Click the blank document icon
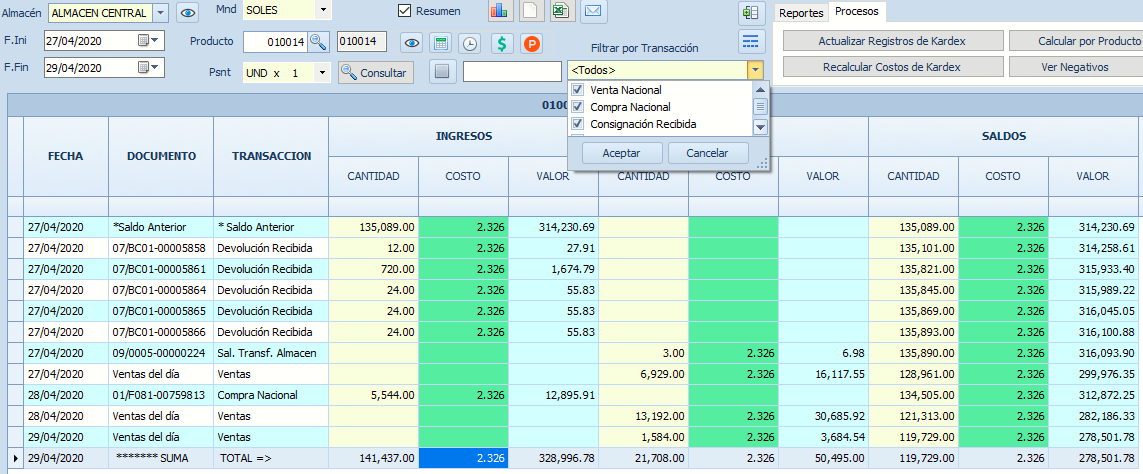The height and width of the screenshot is (474, 1143). click(531, 12)
